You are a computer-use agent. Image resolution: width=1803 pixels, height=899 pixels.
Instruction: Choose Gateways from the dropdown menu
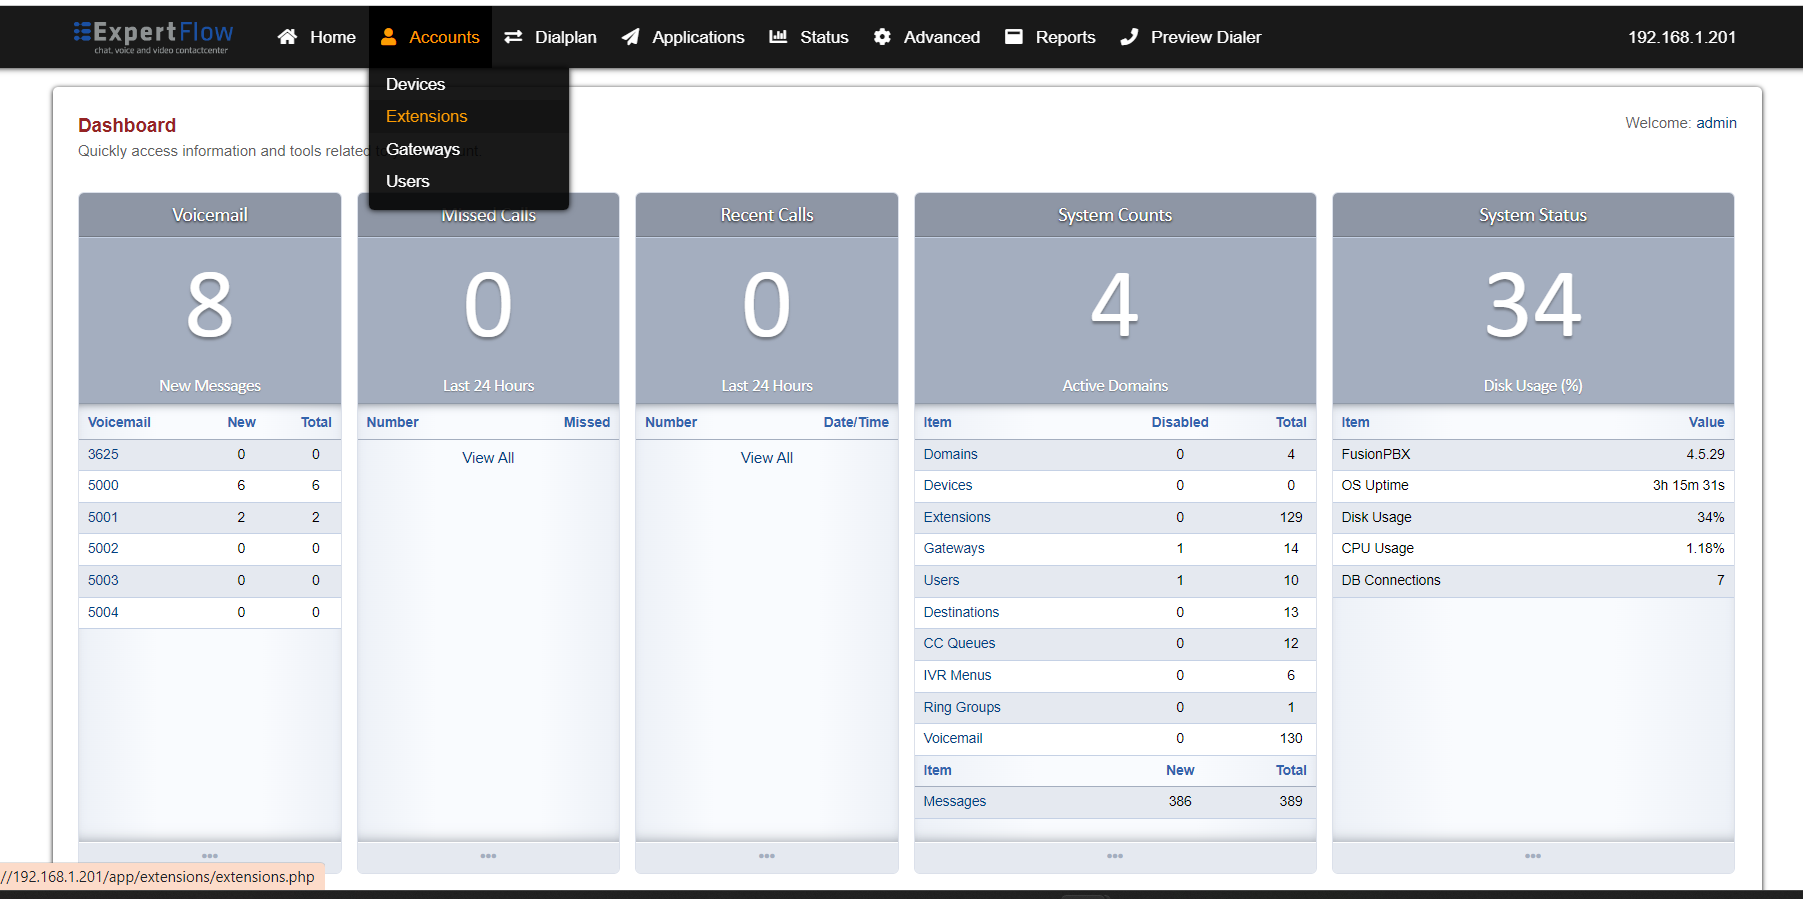tap(423, 149)
